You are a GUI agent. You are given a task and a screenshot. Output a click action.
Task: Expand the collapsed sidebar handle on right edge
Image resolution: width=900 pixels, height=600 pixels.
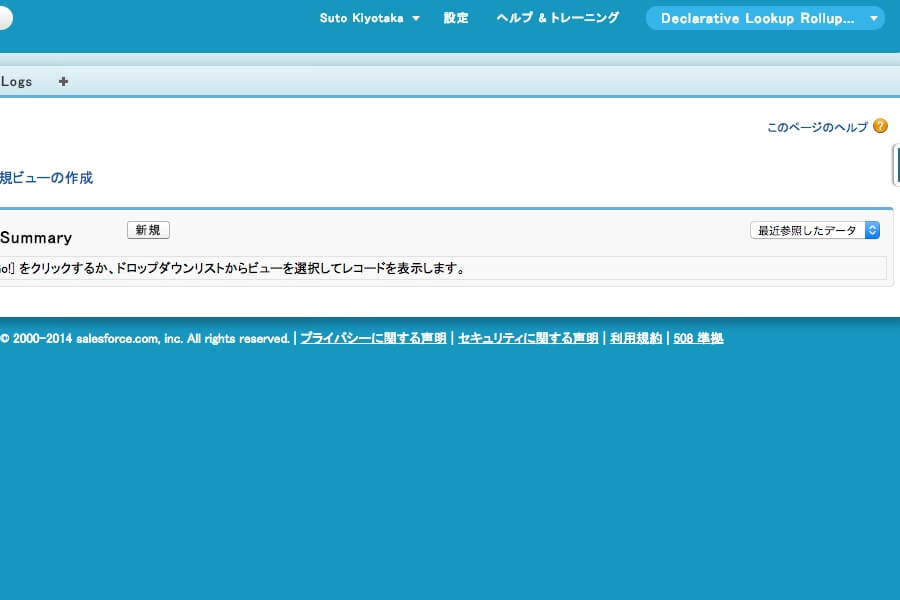click(896, 165)
